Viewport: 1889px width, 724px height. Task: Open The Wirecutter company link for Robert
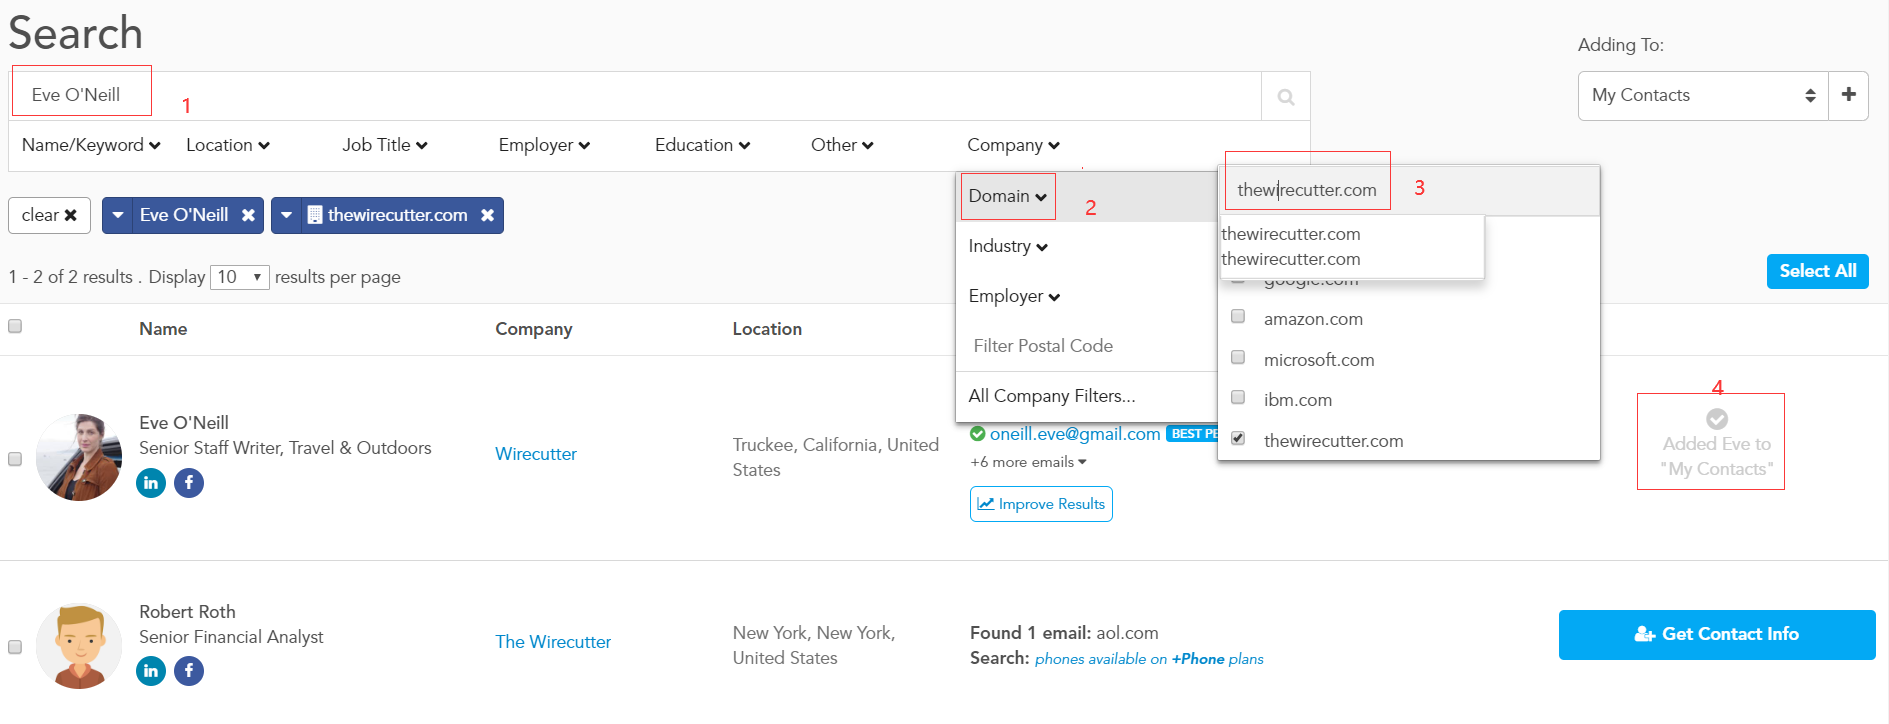[x=553, y=642]
